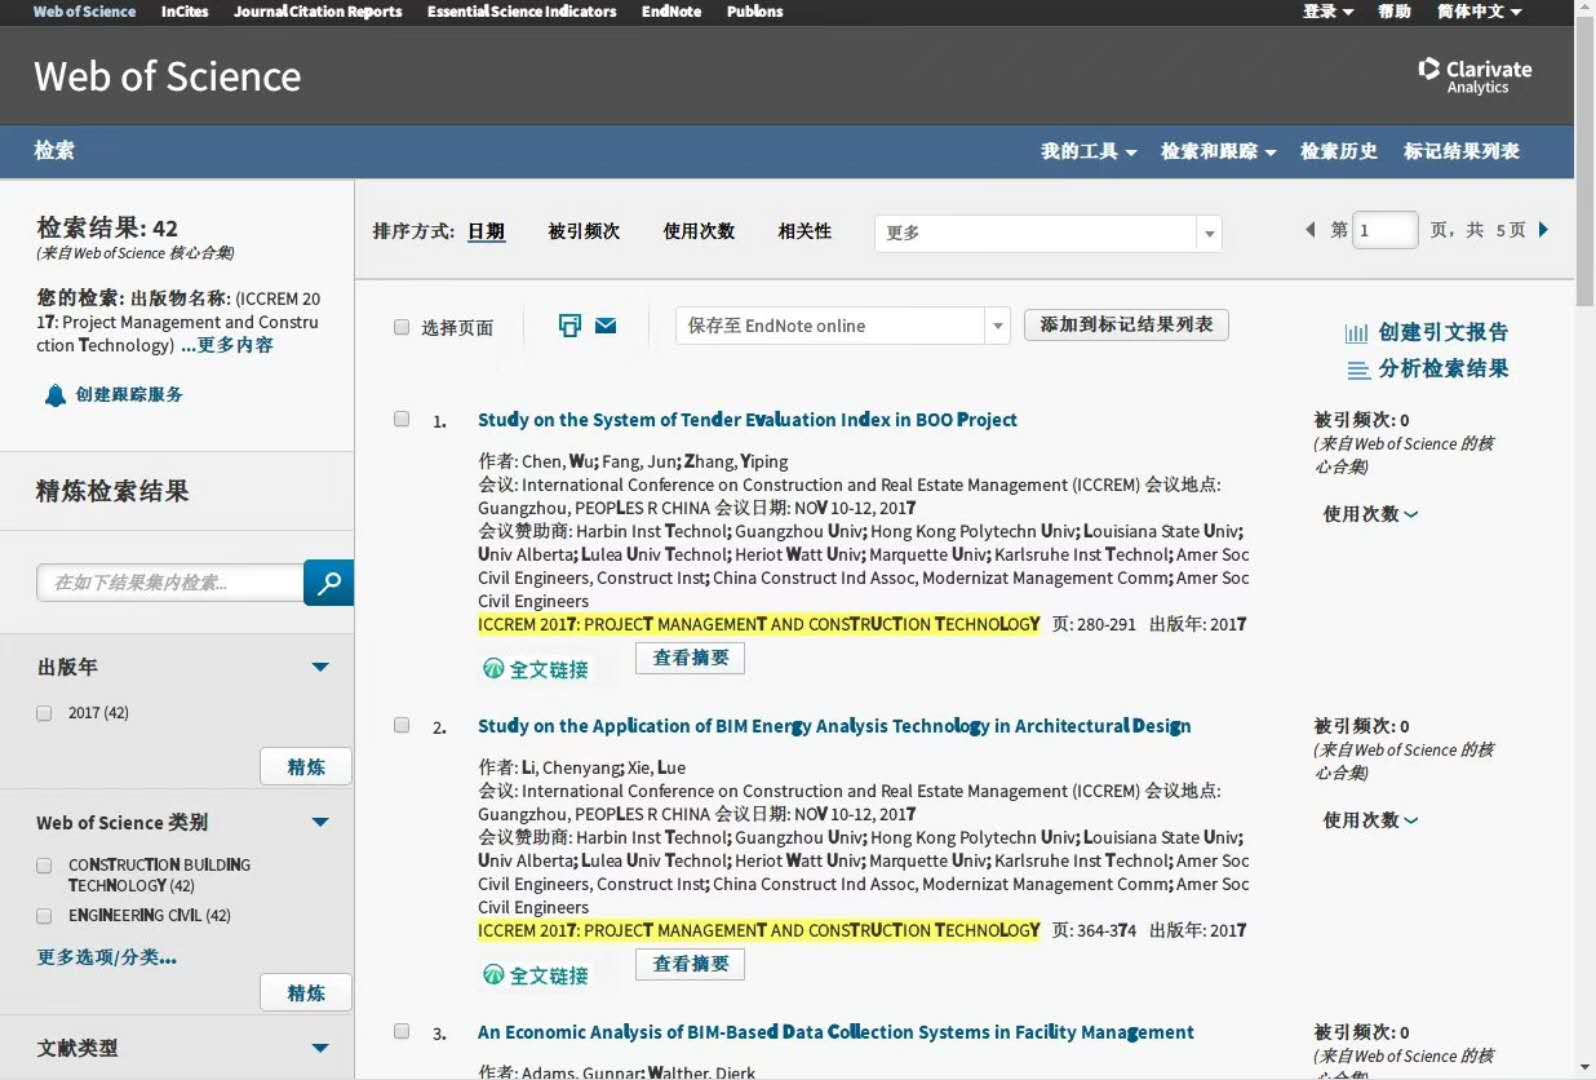The image size is (1596, 1080).
Task: Check the 2017 (42) publication year filter
Action: tap(44, 713)
